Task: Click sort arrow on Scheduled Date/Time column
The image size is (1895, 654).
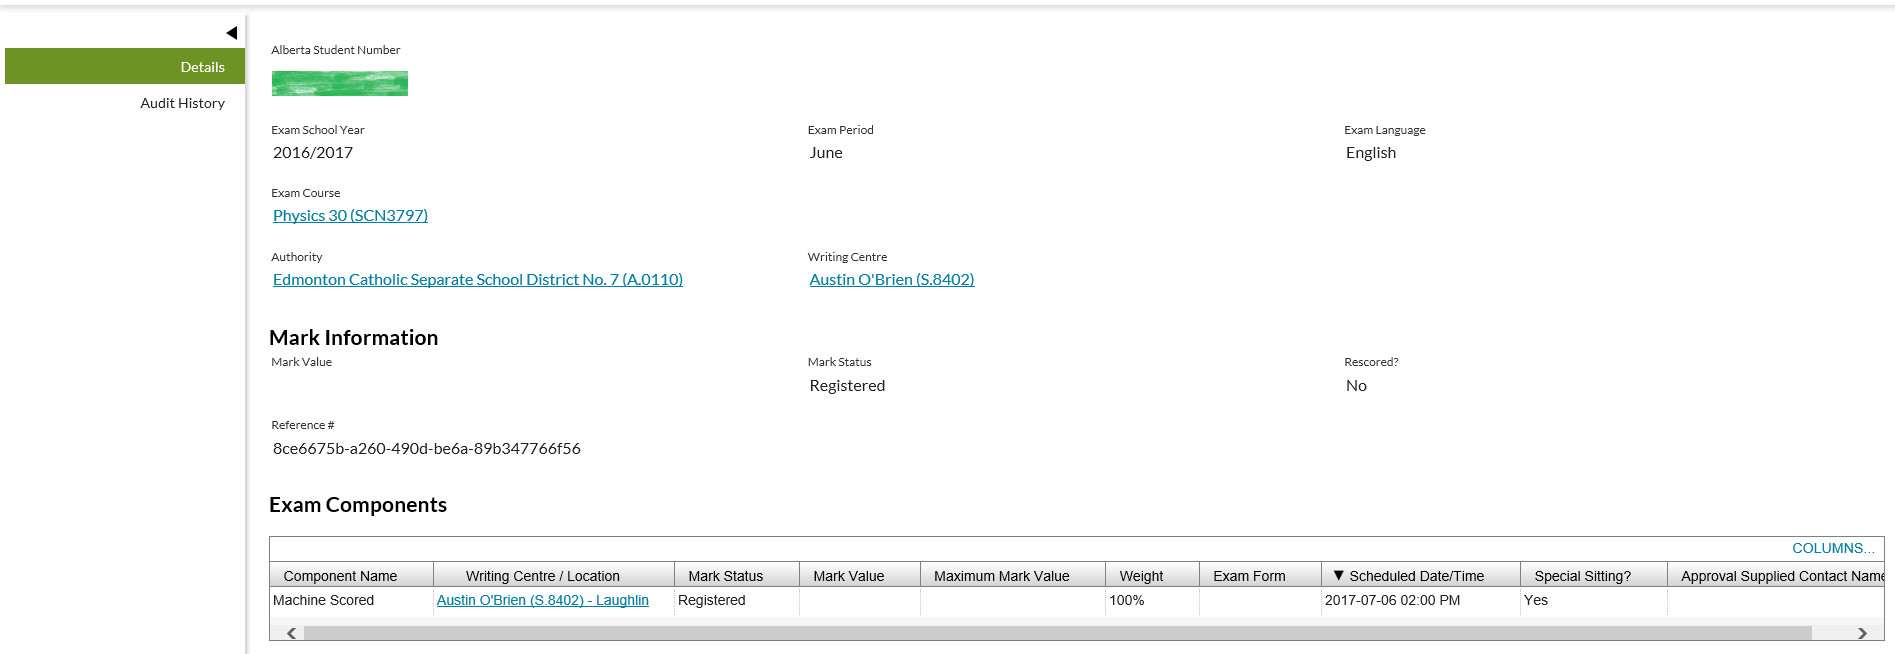Action: point(1338,575)
